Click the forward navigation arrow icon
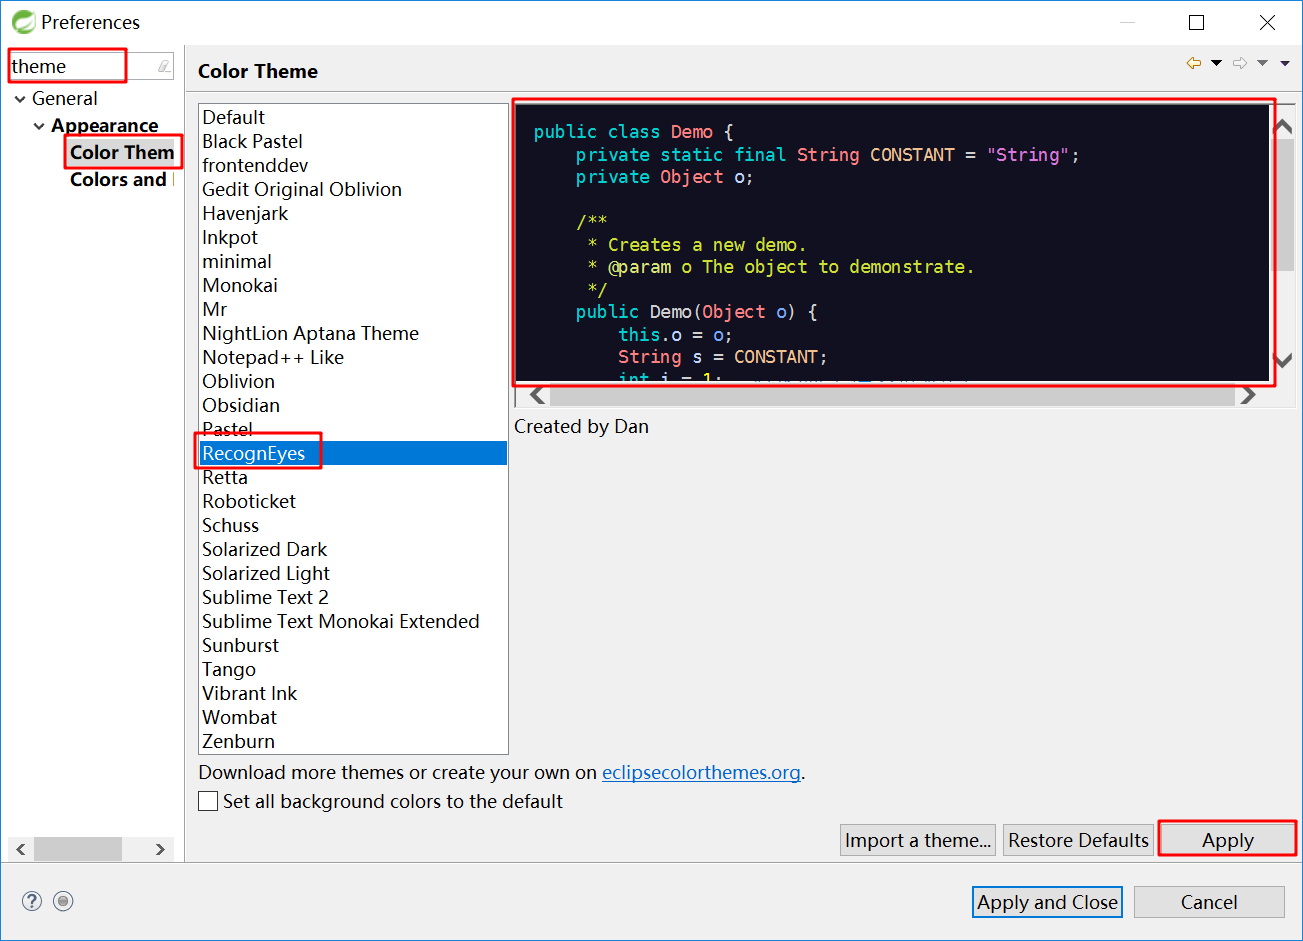The height and width of the screenshot is (941, 1303). tap(1240, 64)
